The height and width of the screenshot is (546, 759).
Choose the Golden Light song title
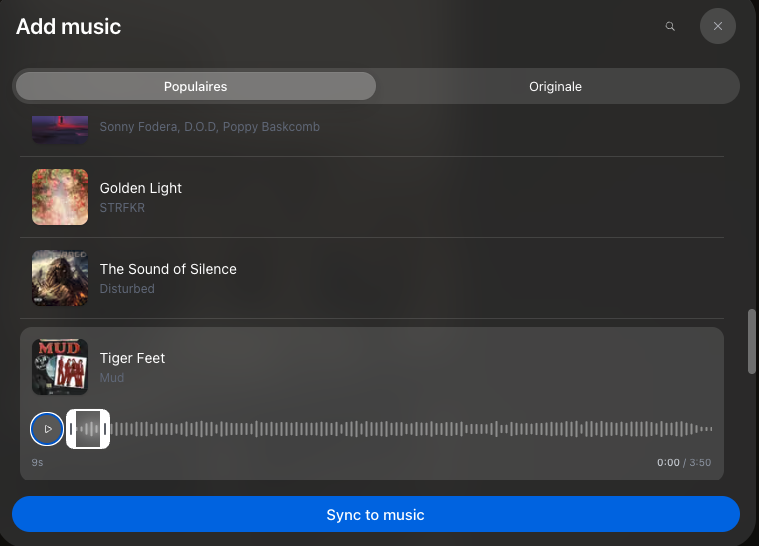140,188
